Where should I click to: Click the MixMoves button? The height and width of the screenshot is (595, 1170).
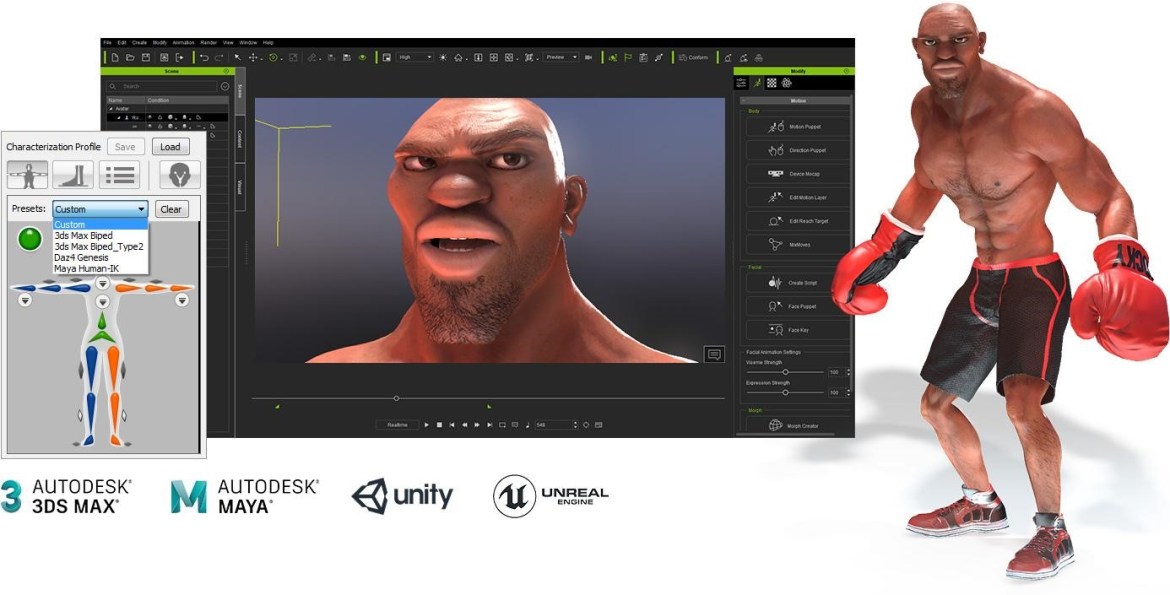click(798, 245)
